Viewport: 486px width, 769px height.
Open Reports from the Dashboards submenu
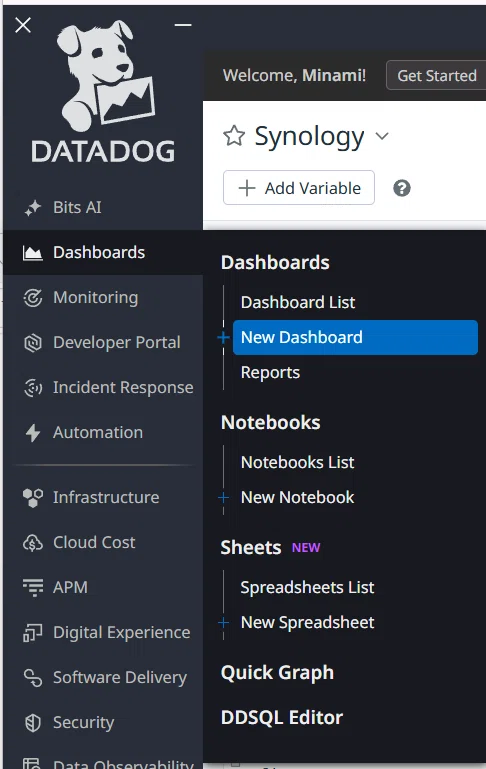pos(270,373)
